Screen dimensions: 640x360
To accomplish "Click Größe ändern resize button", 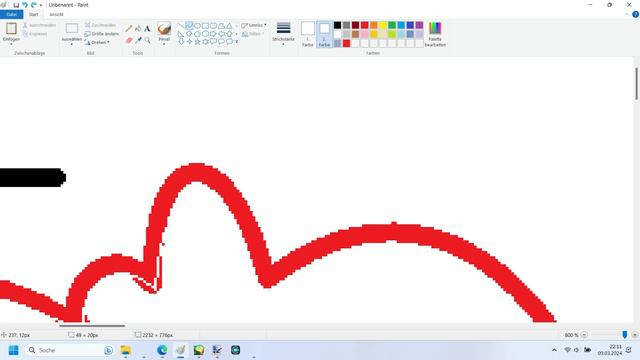I will point(102,34).
